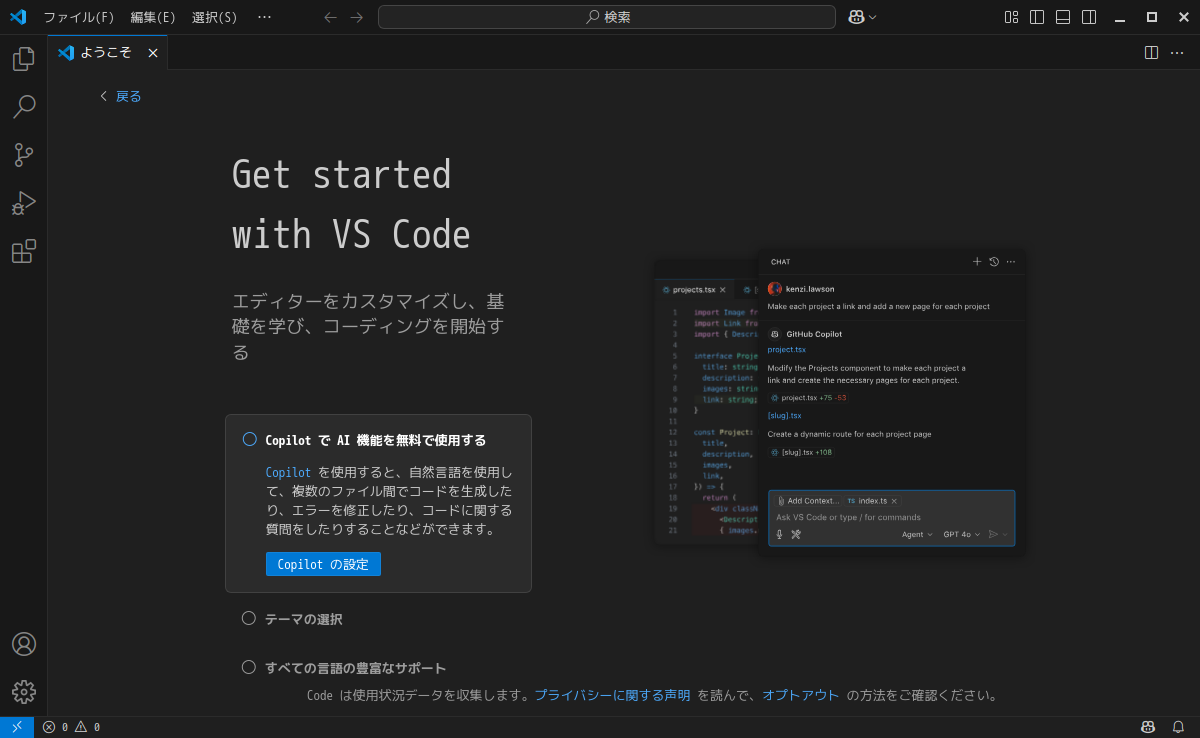The width and height of the screenshot is (1200, 738).
Task: Open editor More Actions ellipsis
Action: (x=1177, y=52)
